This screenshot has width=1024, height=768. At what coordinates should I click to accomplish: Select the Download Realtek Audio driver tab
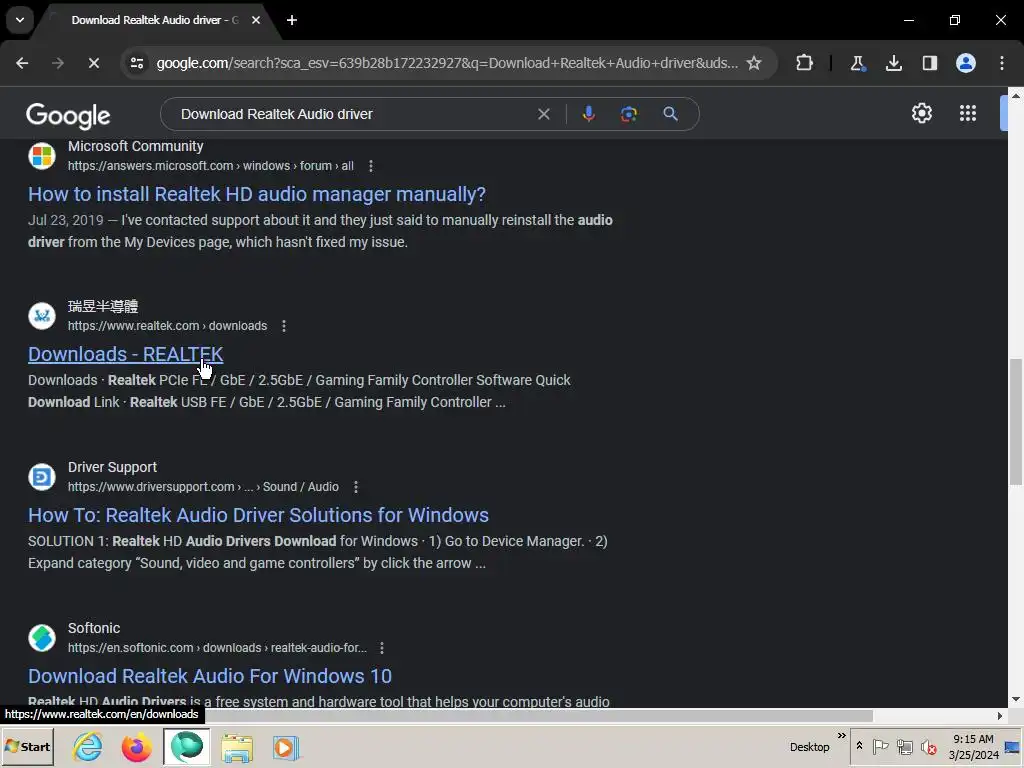[153, 20]
